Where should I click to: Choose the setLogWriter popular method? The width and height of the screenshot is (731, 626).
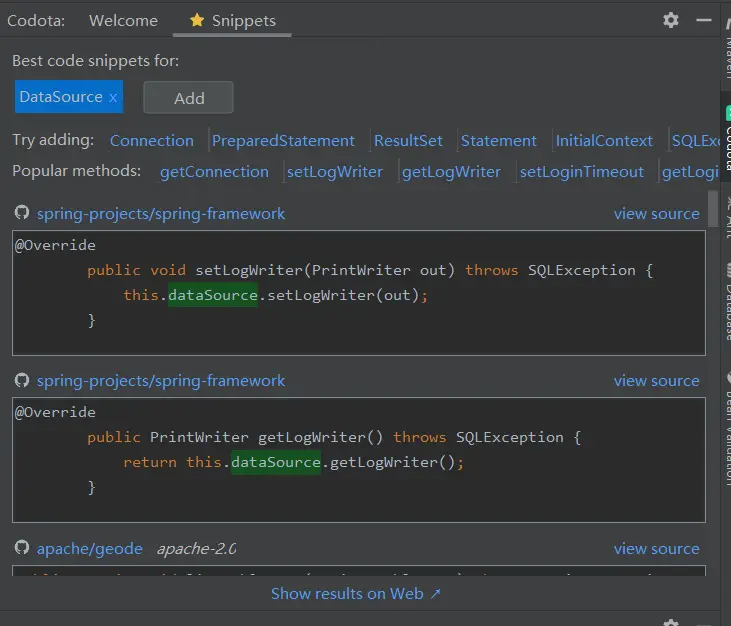[335, 172]
